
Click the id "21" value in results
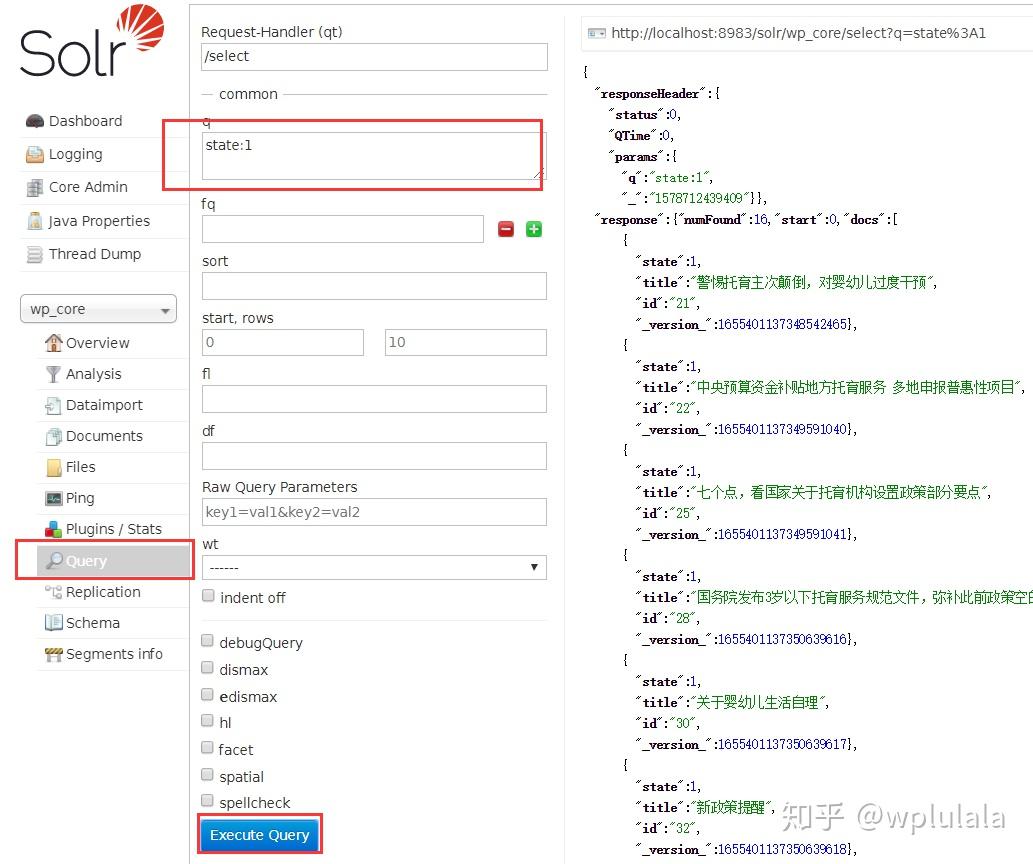coord(683,304)
